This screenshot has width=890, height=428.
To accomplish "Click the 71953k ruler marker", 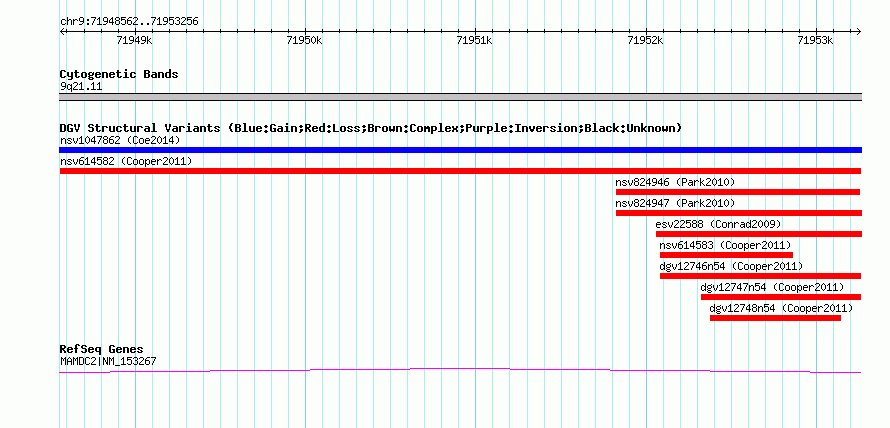I will click(816, 40).
